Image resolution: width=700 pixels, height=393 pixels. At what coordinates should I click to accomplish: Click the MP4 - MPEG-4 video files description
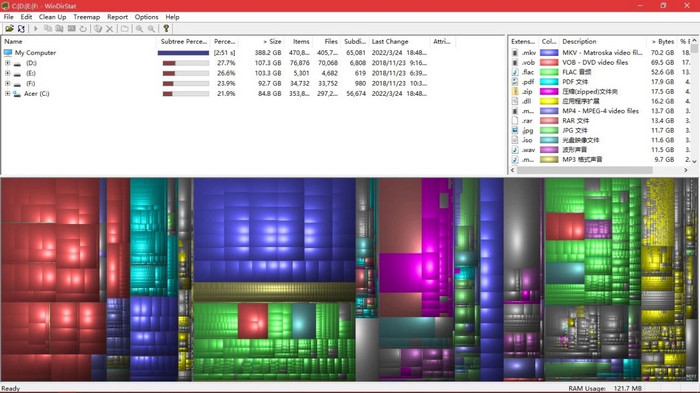(x=600, y=111)
